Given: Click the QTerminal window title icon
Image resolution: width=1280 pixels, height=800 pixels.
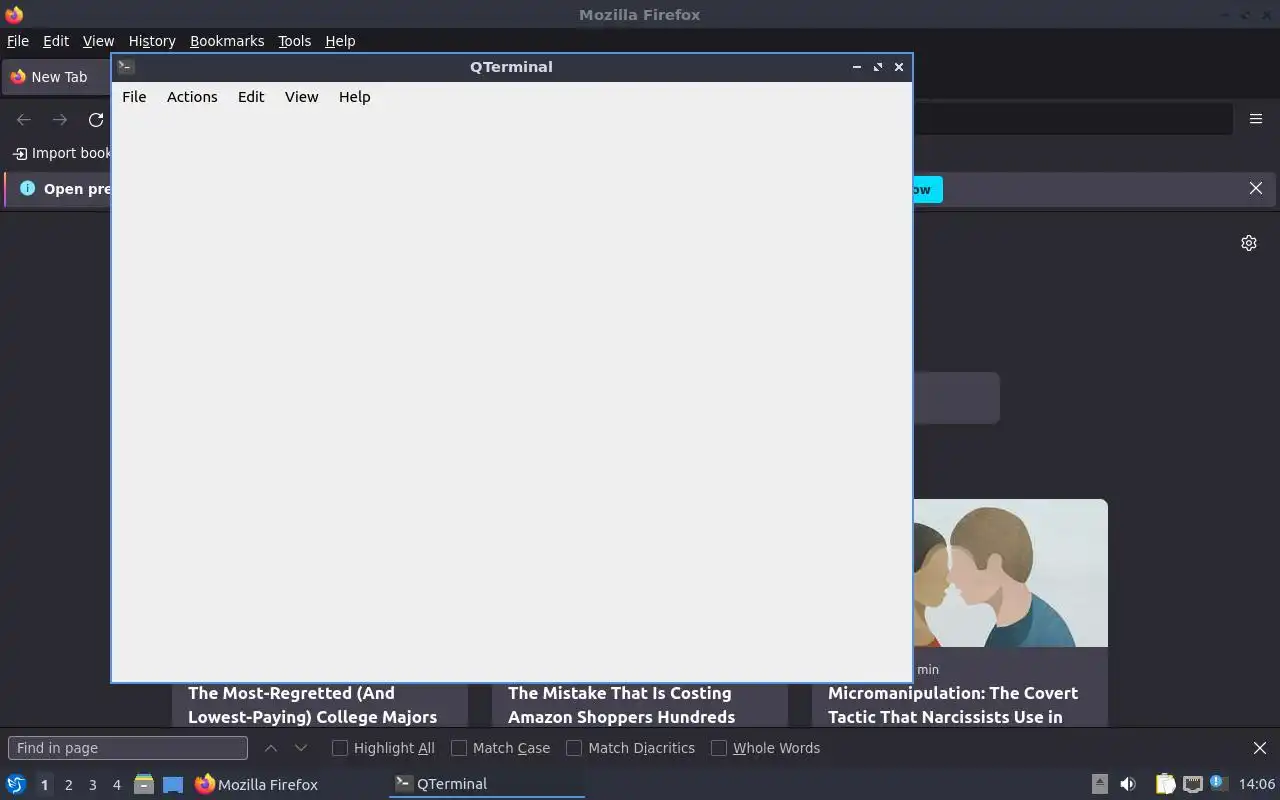Looking at the screenshot, I should pyautogui.click(x=126, y=67).
